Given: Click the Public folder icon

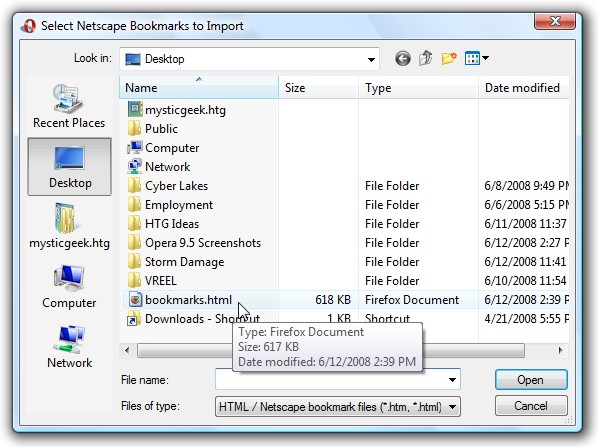Looking at the screenshot, I should pos(134,129).
